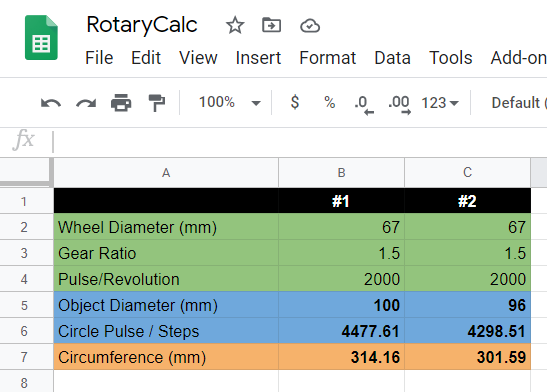This screenshot has width=547, height=392.
Task: Expand the 123 more formats dropdown
Action: coord(440,103)
